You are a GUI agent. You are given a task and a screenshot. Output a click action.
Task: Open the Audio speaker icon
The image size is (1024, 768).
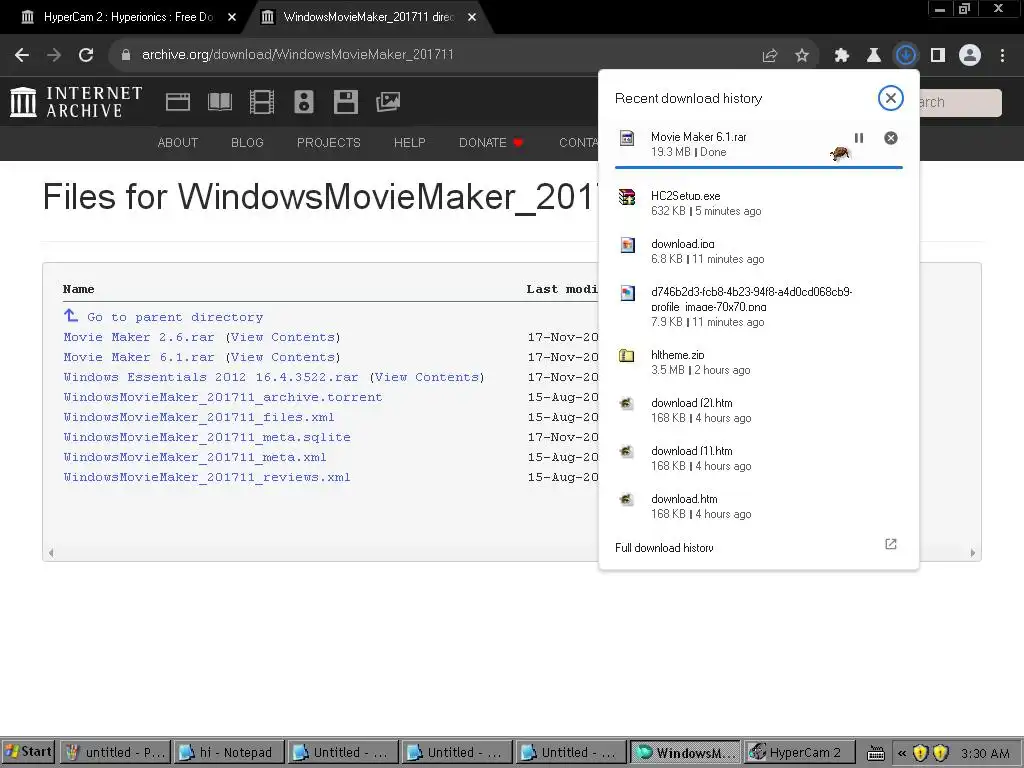pos(304,102)
